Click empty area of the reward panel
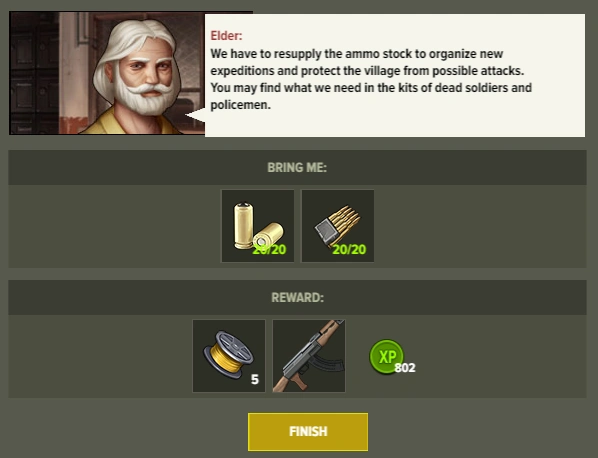 [x=496, y=357]
